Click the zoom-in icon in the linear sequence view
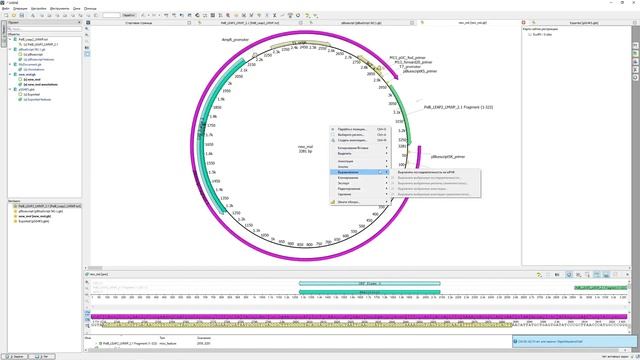640x360 pixels. pyautogui.click(x=87, y=282)
